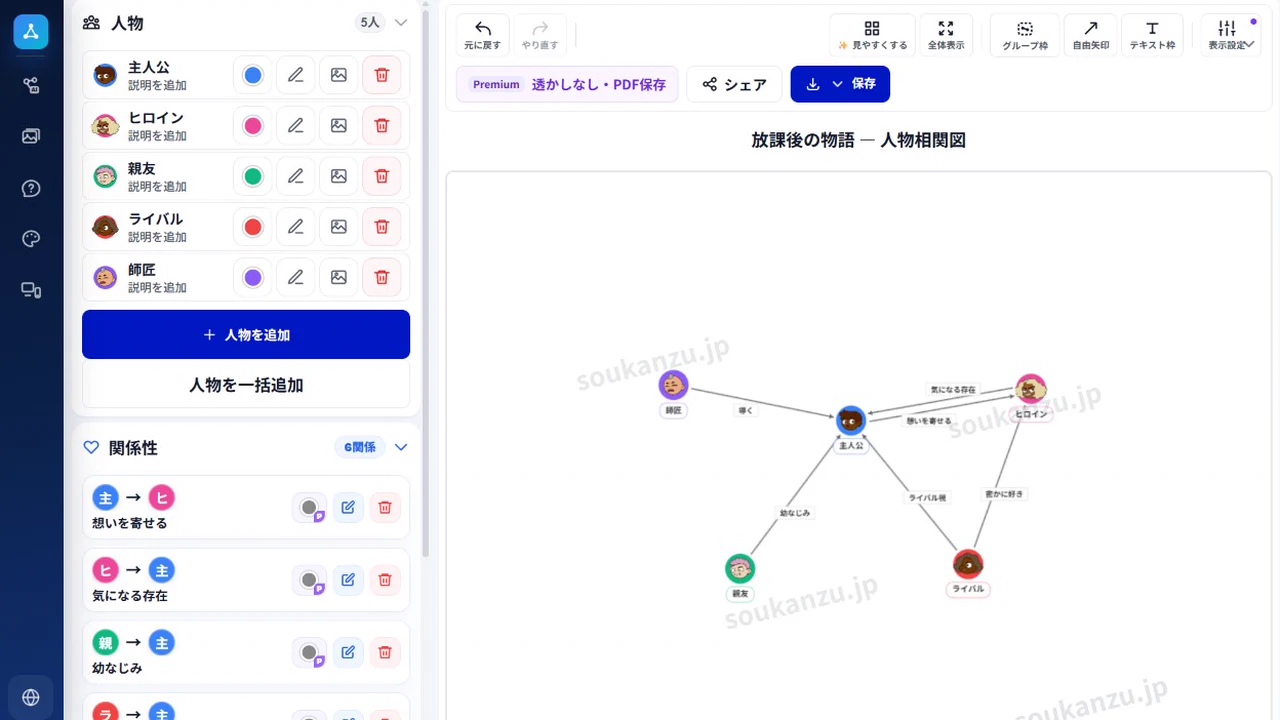Click the シェア share button

point(734,84)
